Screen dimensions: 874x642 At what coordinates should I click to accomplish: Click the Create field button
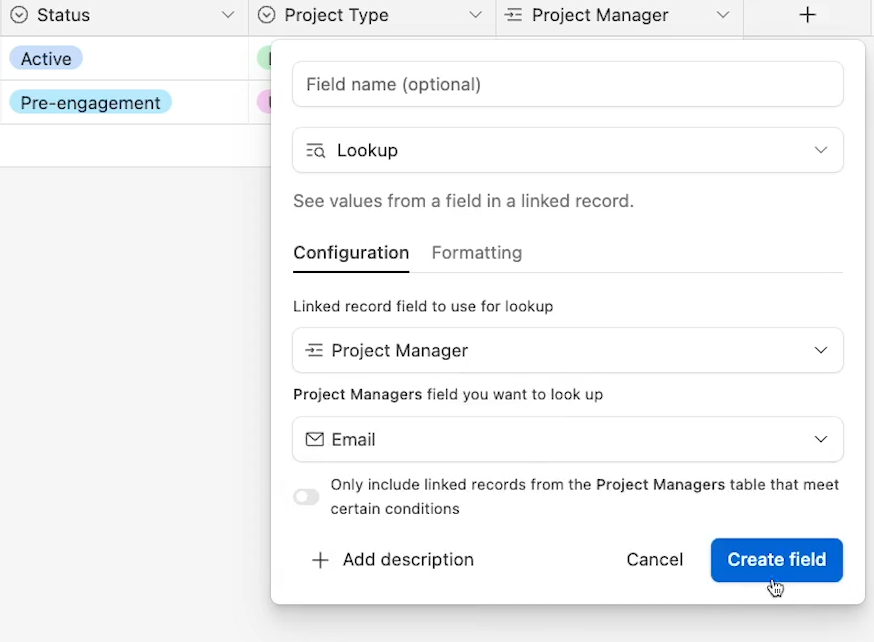pyautogui.click(x=776, y=560)
